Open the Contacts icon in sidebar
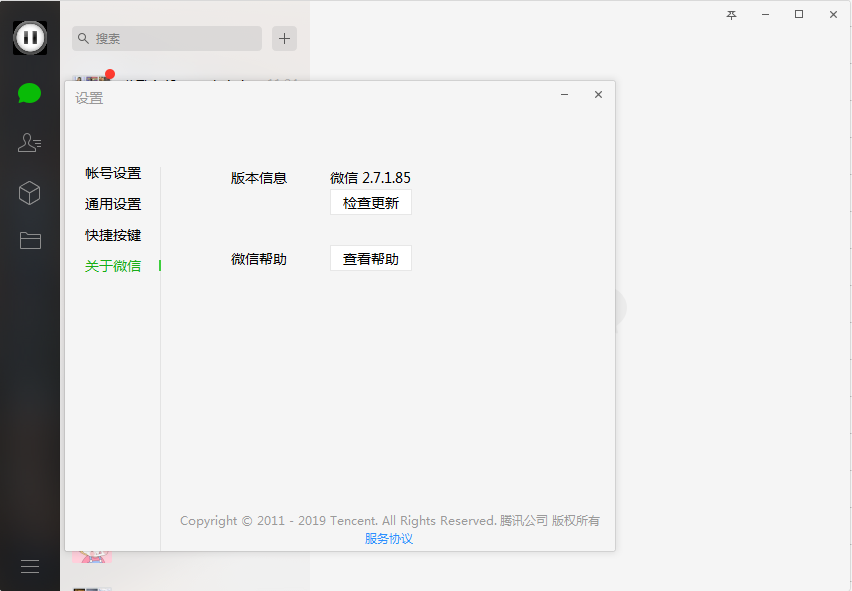 [29, 143]
